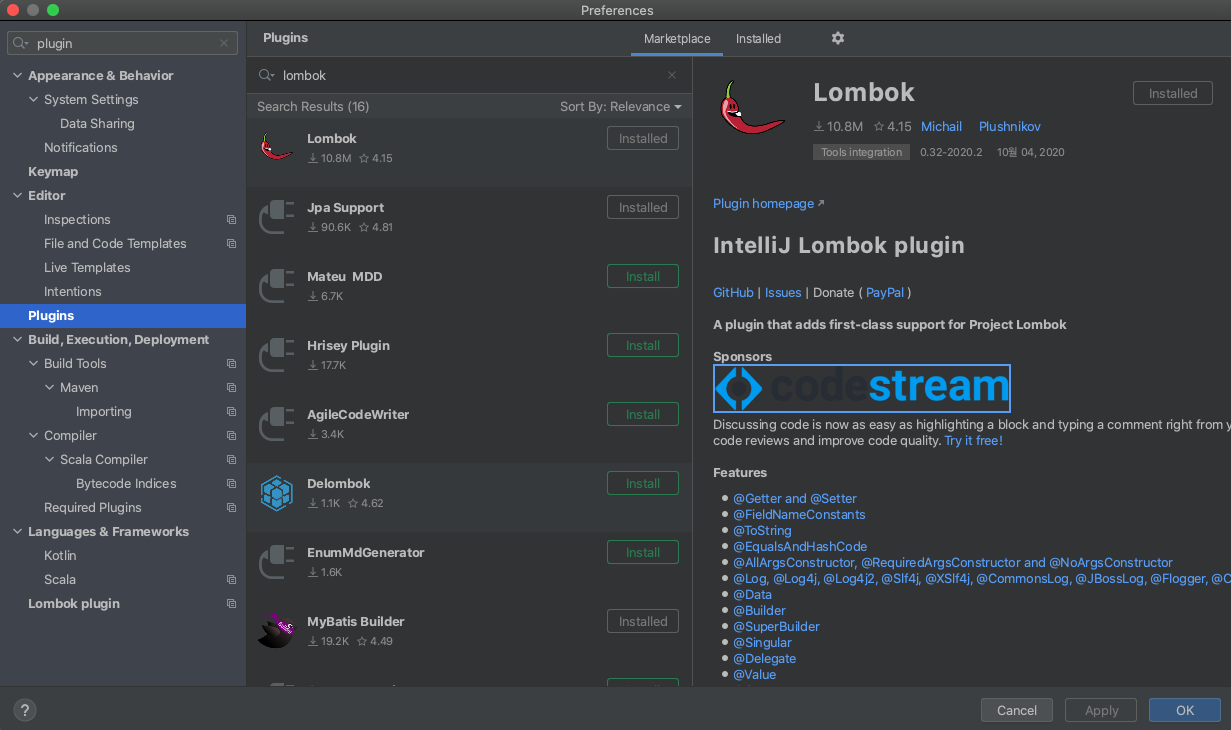This screenshot has height=730, width=1231.
Task: Click the codestream sponsor banner
Action: pos(861,388)
